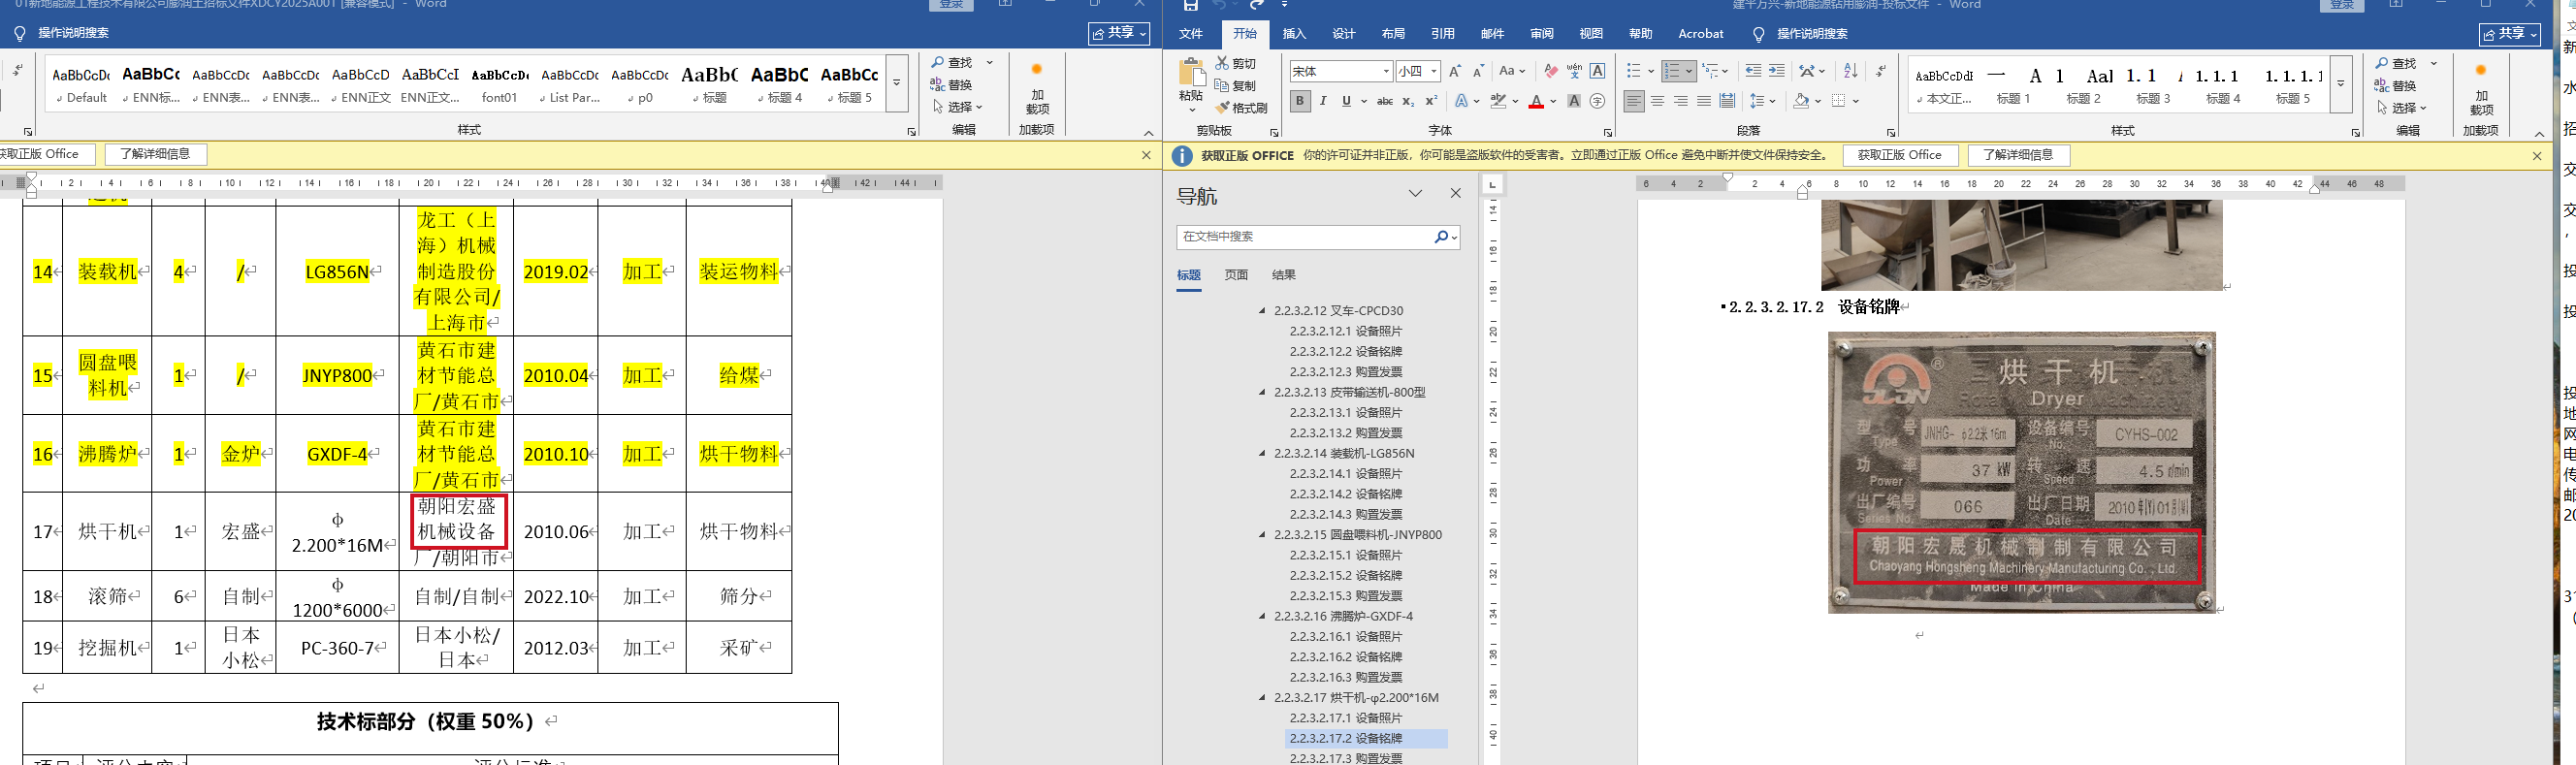Close the navigation (导航) pane
Screen dimensions: 2576x765
pyautogui.click(x=1455, y=194)
